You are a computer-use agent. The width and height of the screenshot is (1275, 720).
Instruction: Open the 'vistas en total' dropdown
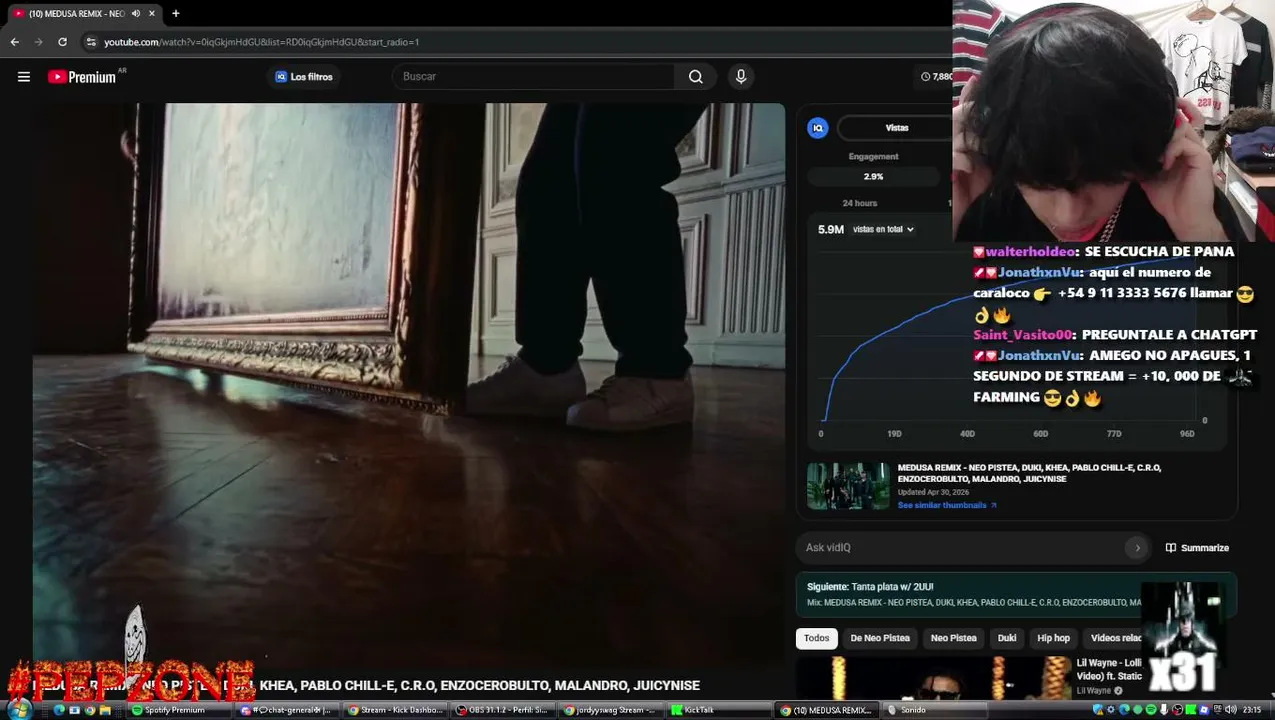click(883, 229)
